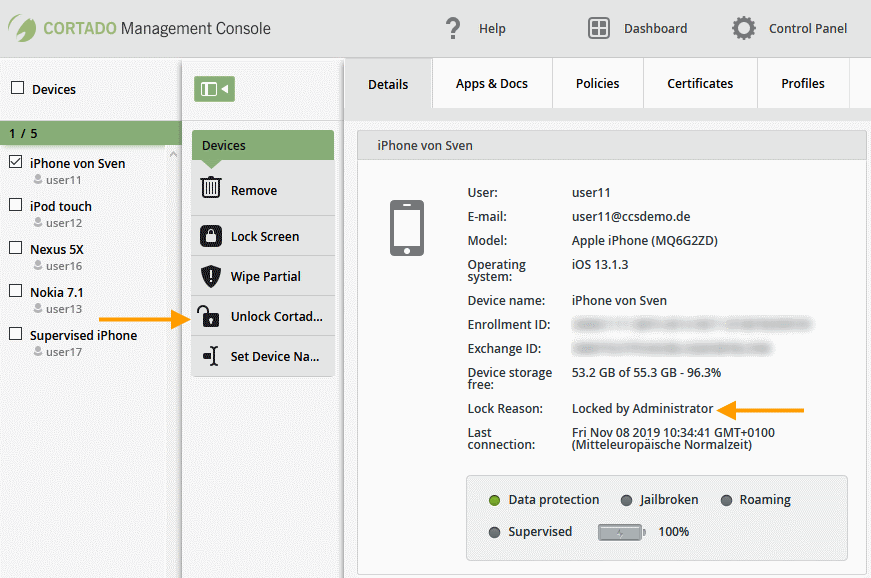Click the device list scroll up arrow

pos(173,154)
